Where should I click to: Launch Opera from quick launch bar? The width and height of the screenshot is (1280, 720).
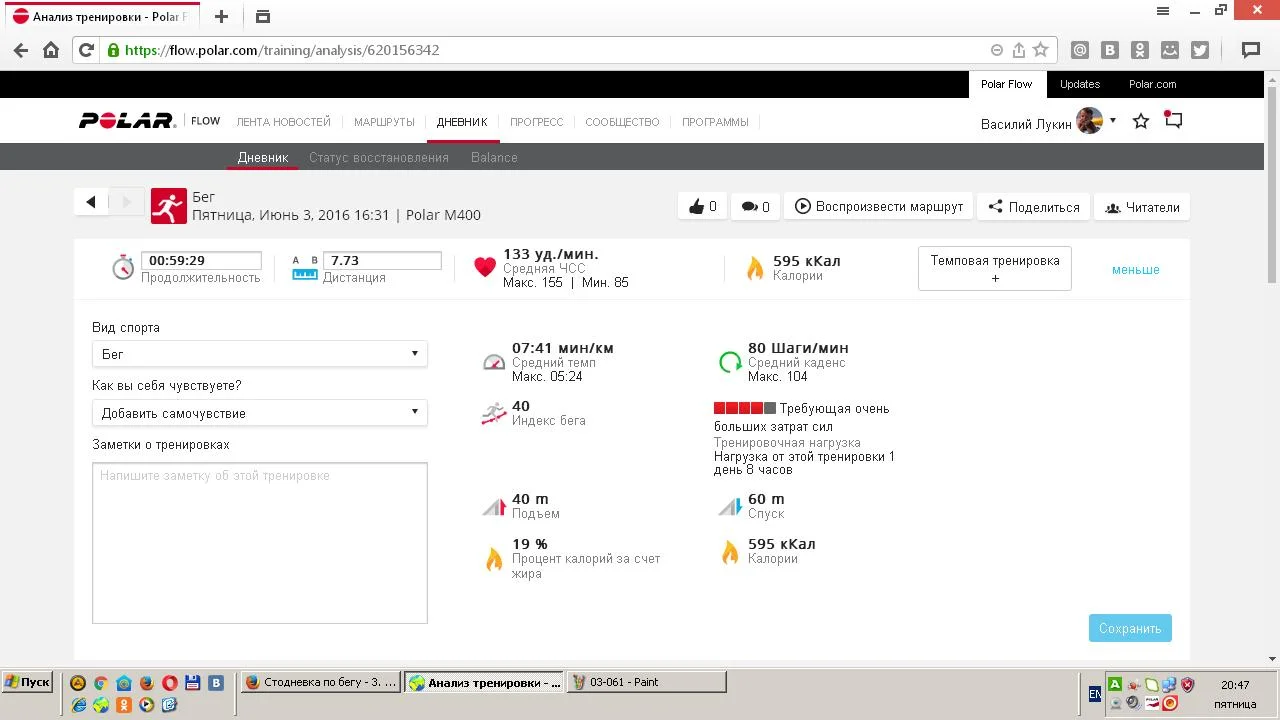coord(170,683)
